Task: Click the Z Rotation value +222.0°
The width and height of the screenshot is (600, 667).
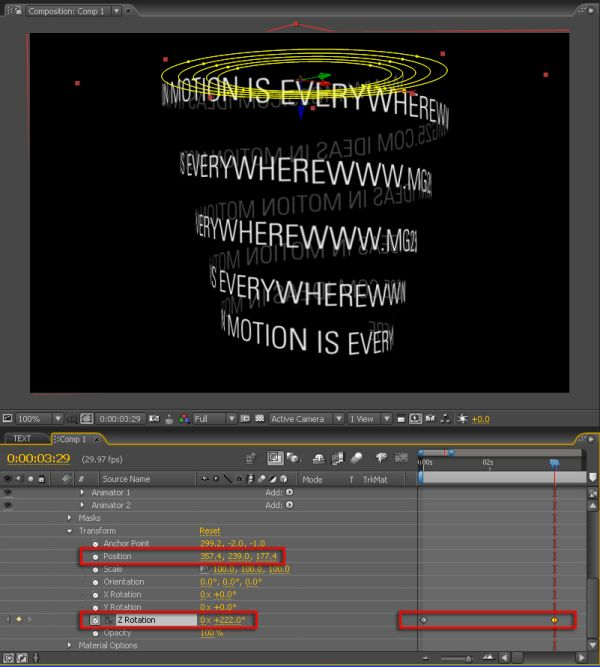Action: (230, 620)
